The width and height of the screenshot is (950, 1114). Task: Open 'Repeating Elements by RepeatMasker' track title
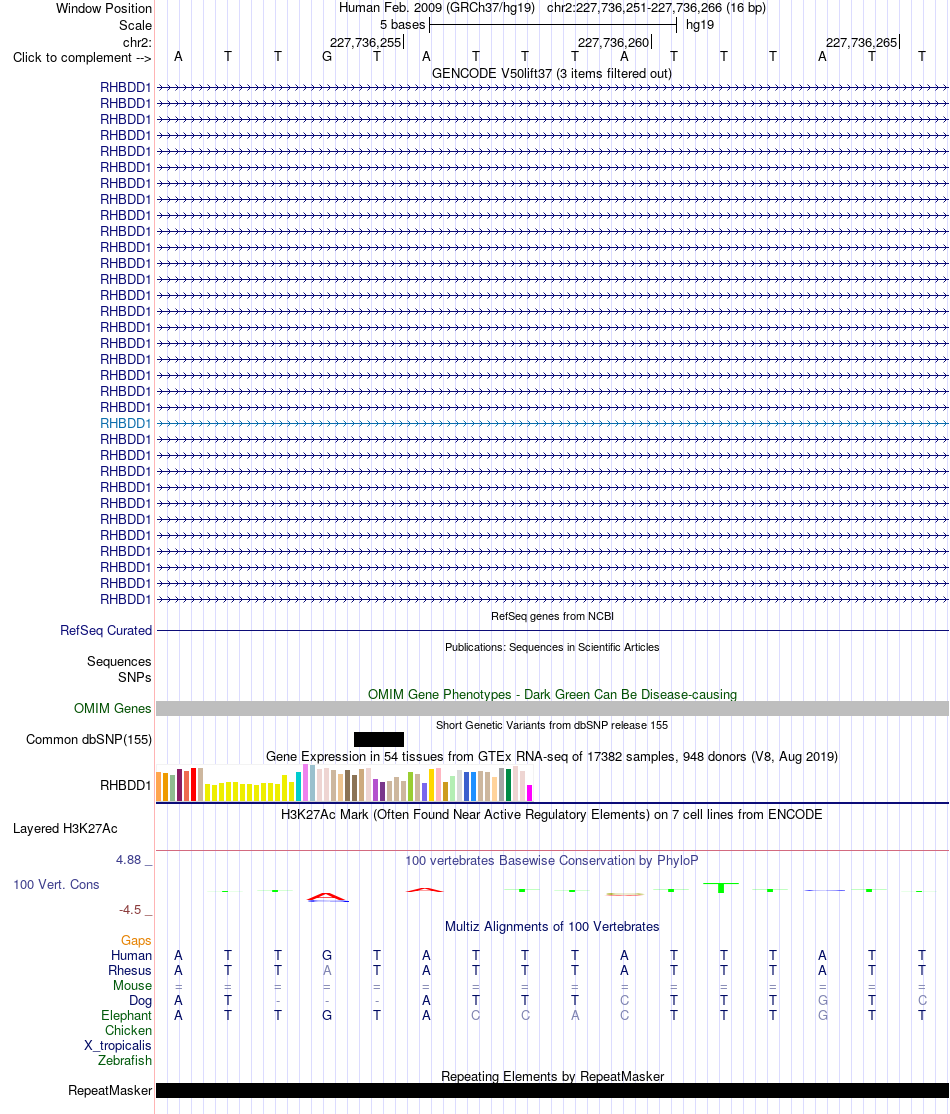click(552, 1076)
